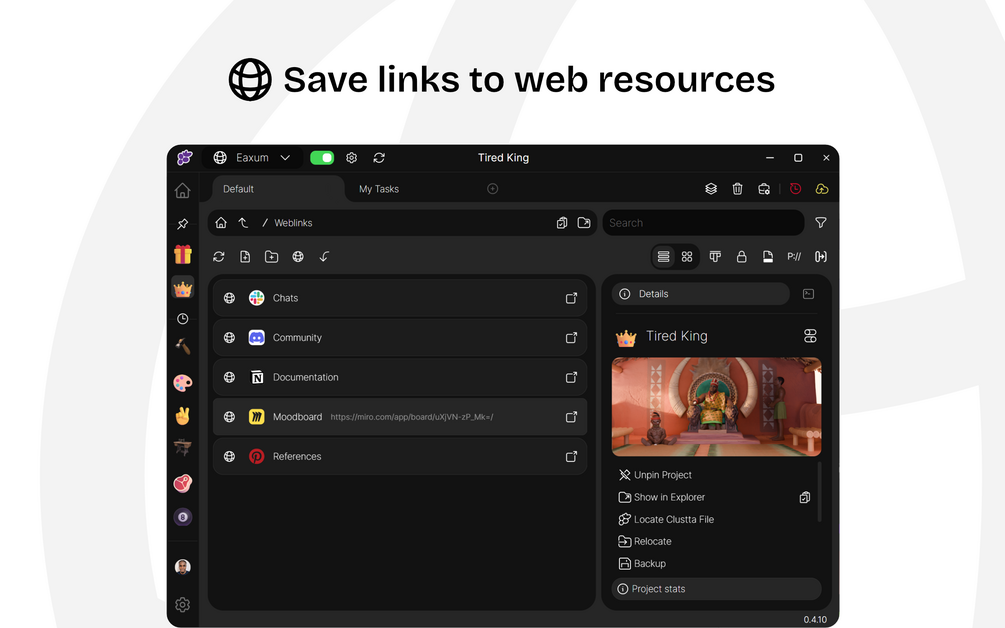Screen dimensions: 1005x628
Task: Toggle the file document icon in toolbar
Action: point(768,256)
